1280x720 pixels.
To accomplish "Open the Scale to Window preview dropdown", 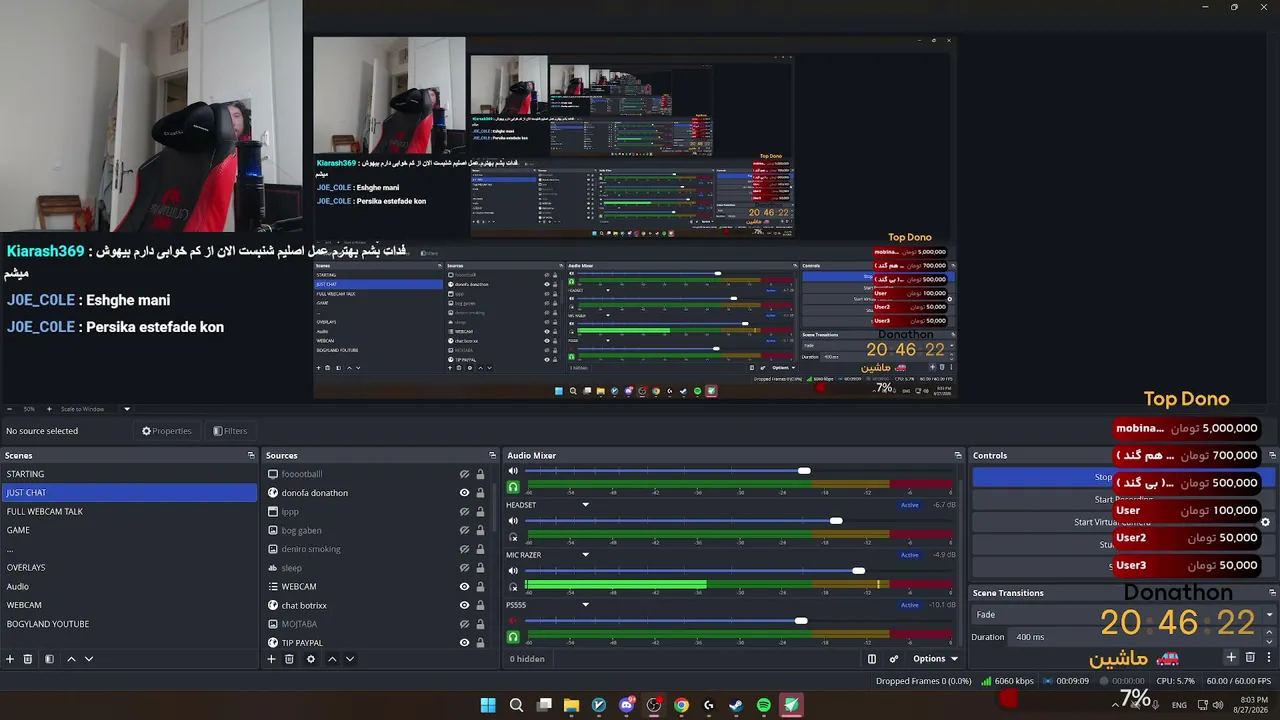I will [126, 409].
